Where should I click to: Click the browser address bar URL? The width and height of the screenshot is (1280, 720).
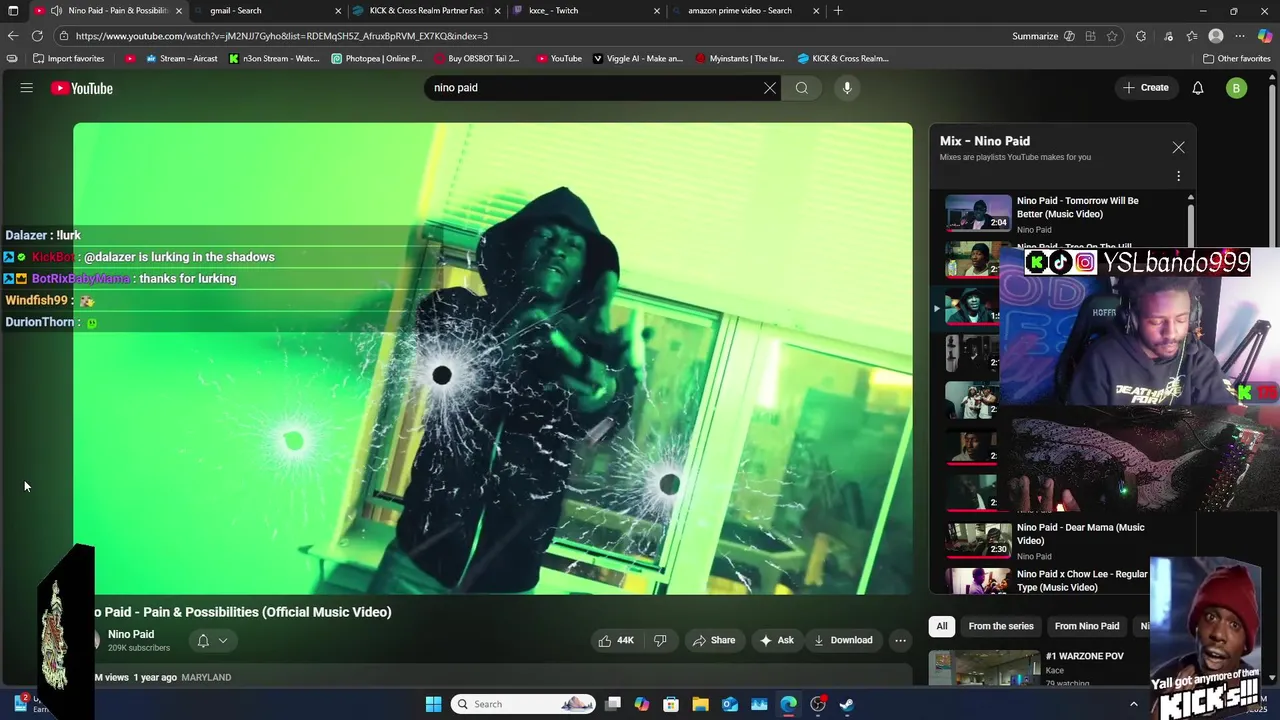pyautogui.click(x=282, y=36)
